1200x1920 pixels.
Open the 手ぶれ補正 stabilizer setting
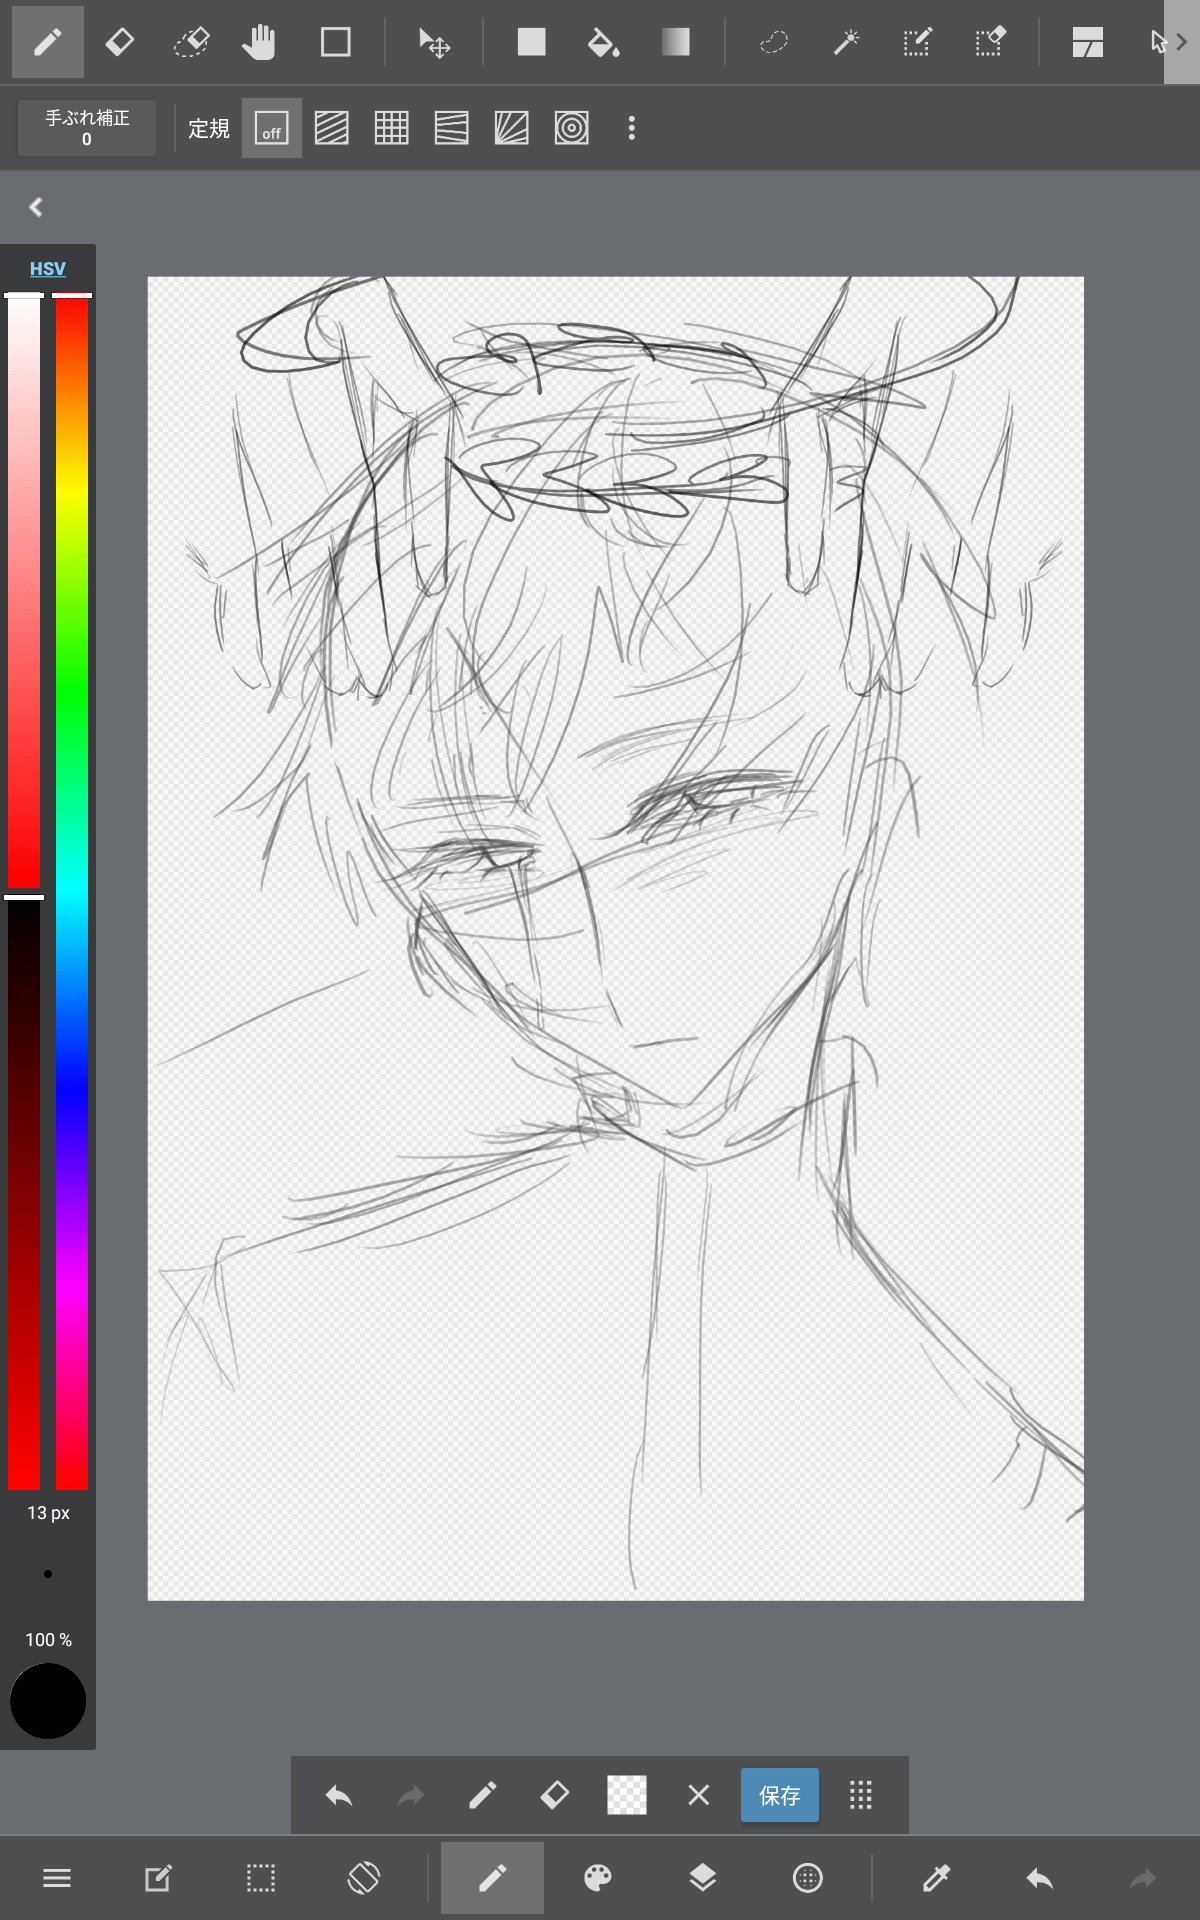tap(87, 128)
